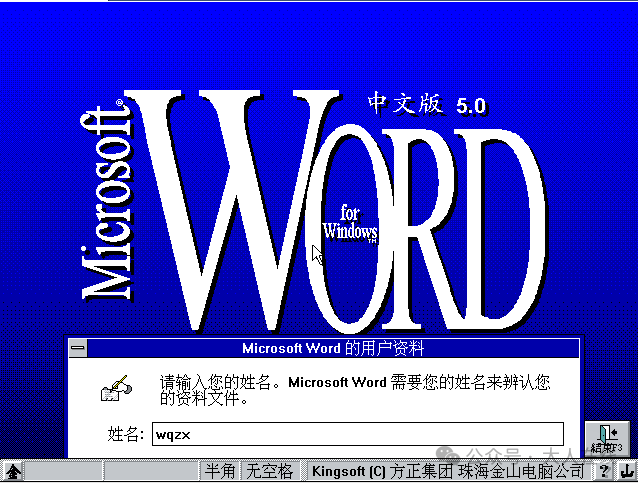Click the 请输入您的姓名 instruction text
The height and width of the screenshot is (483, 638).
[x=354, y=390]
